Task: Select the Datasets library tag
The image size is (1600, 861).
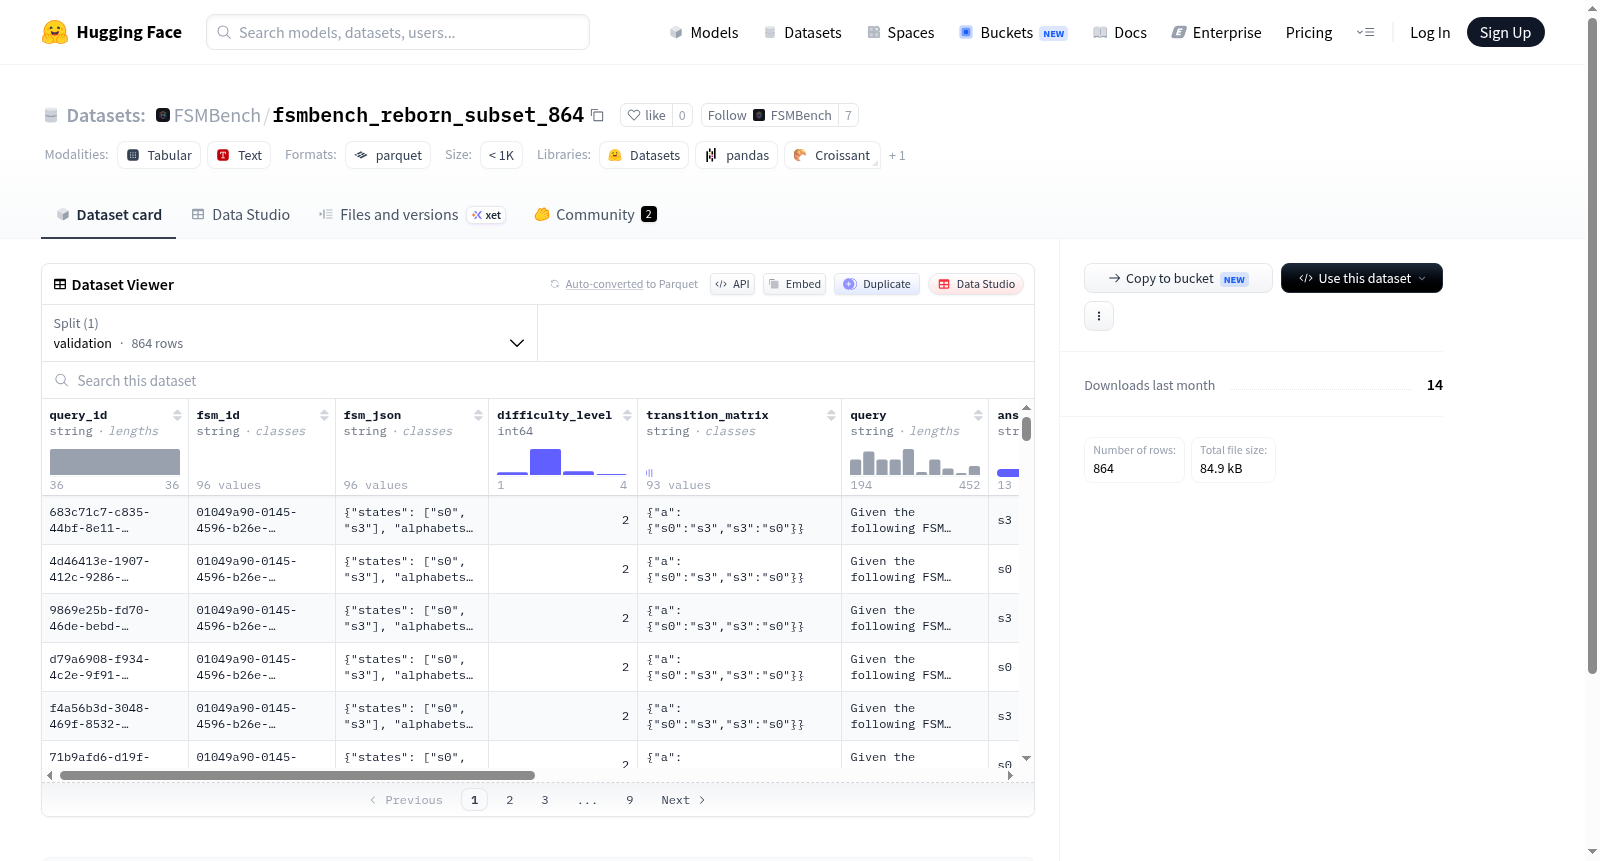Action: 644,155
